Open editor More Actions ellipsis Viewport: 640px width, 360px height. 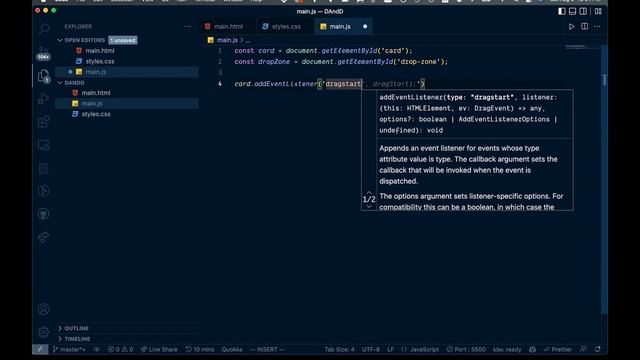[x=597, y=27]
